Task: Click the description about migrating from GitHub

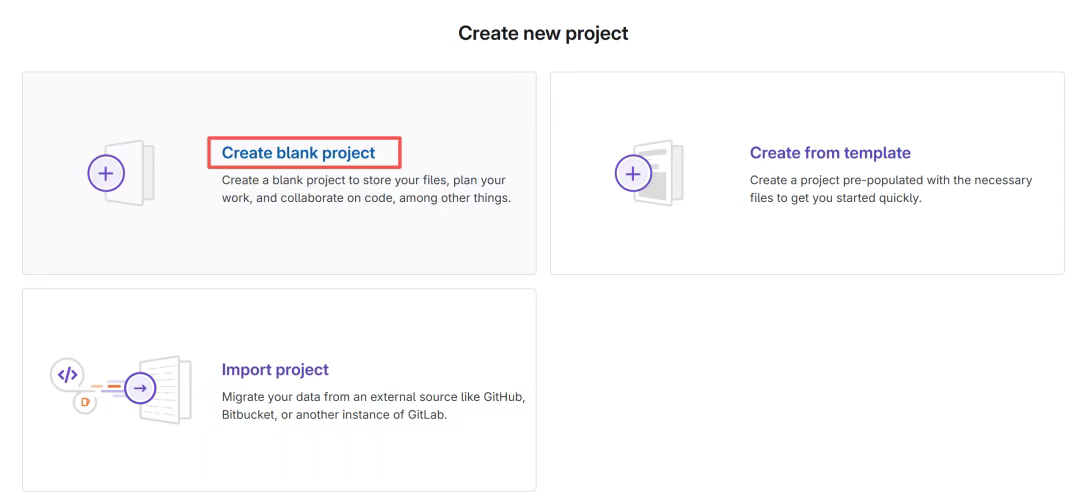Action: [372, 405]
